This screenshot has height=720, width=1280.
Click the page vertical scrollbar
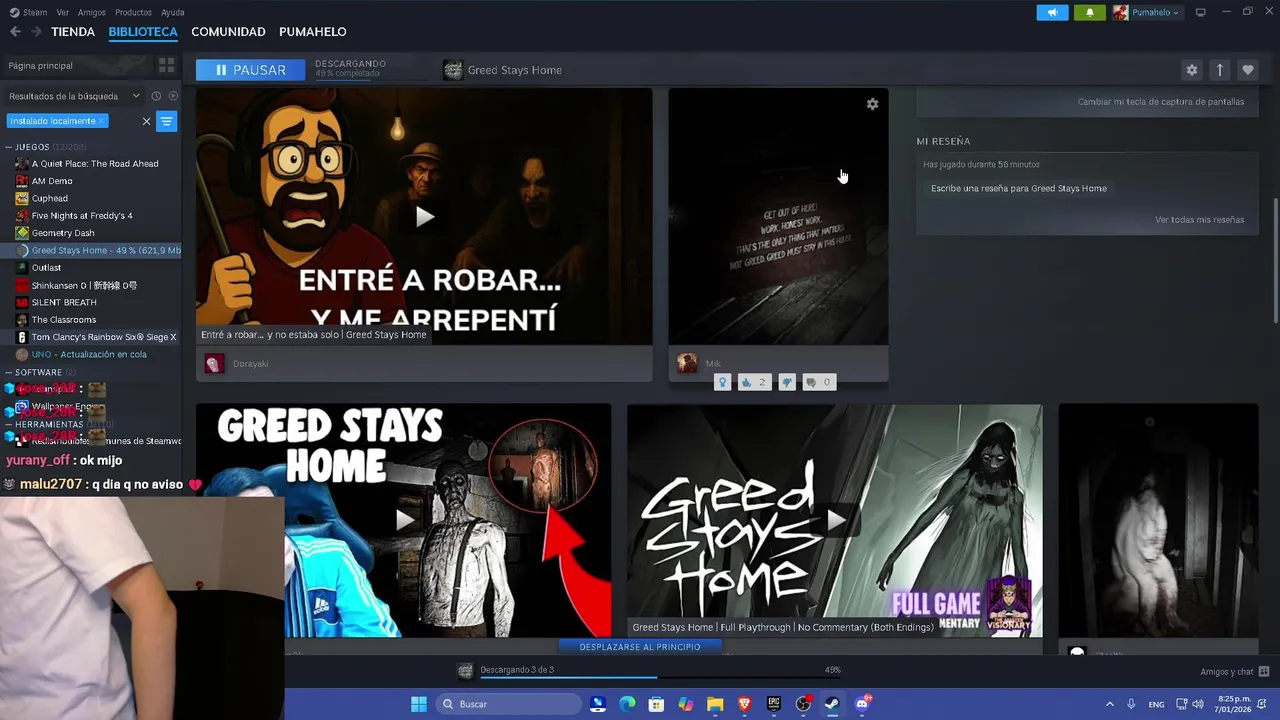[1275, 260]
